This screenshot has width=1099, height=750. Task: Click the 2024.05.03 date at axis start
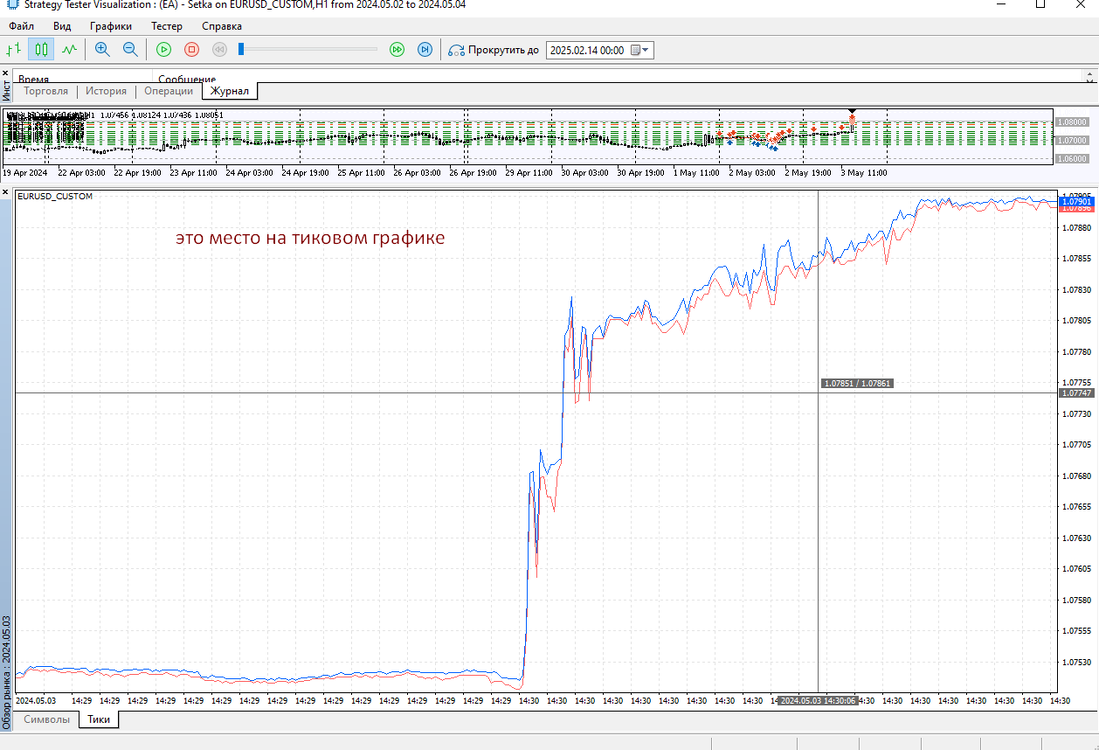coord(36,700)
